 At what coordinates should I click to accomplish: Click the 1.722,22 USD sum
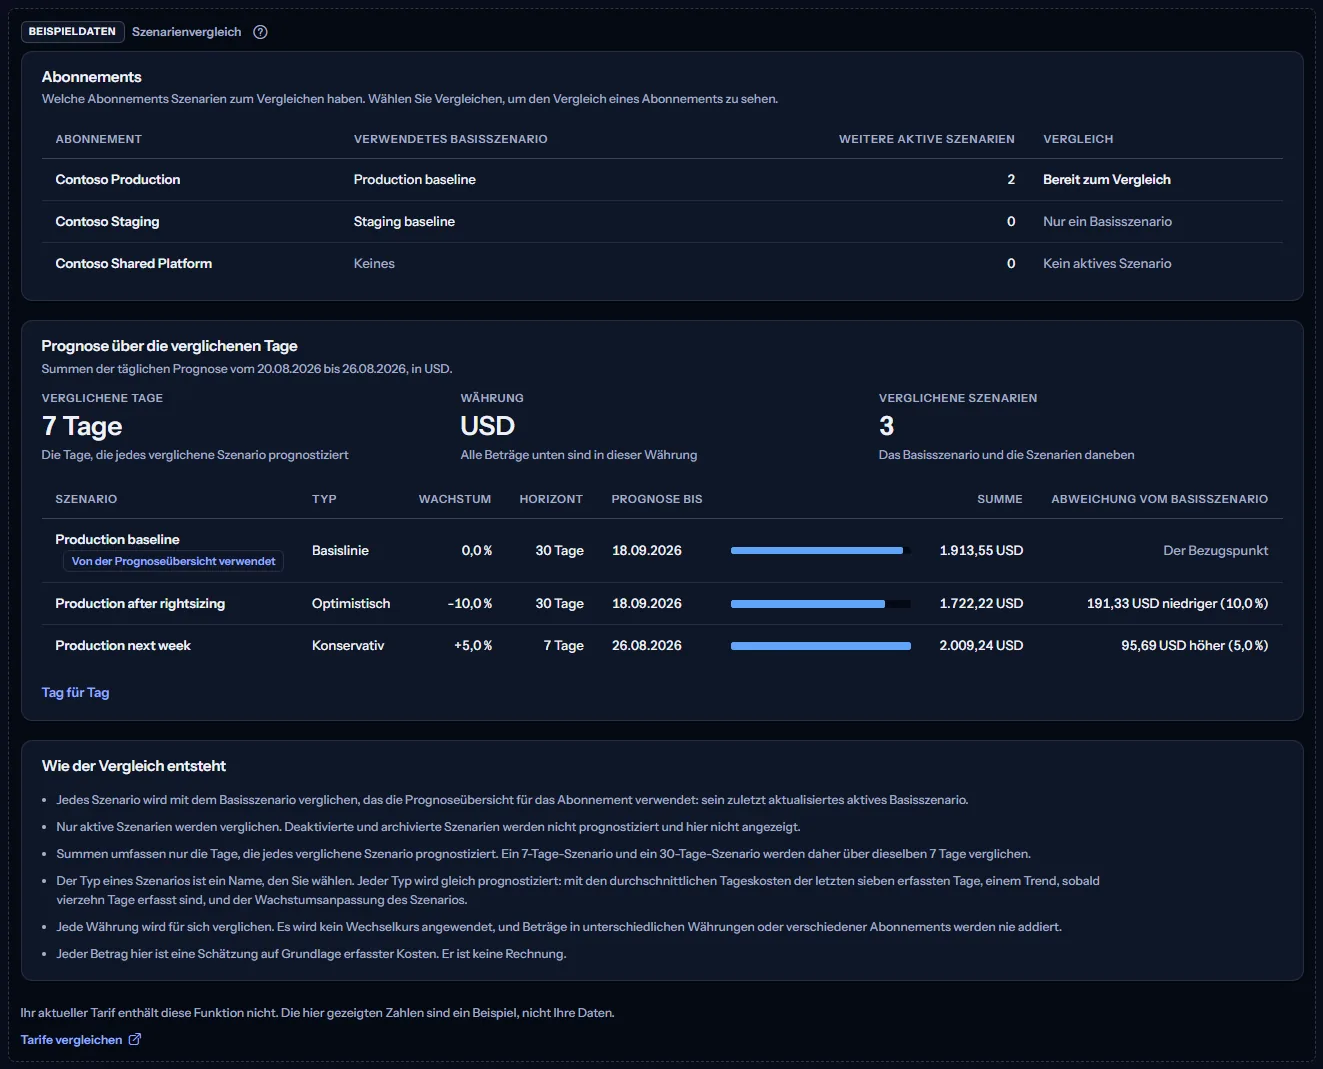click(981, 604)
